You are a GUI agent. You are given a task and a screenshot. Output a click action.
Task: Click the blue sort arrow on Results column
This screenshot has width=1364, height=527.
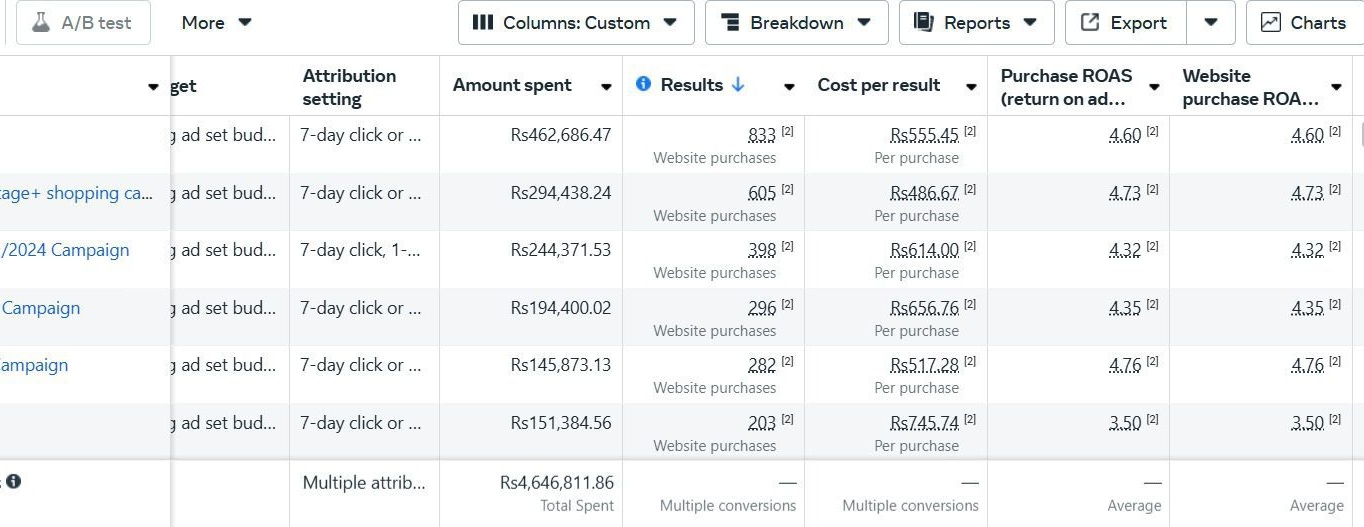pos(738,85)
